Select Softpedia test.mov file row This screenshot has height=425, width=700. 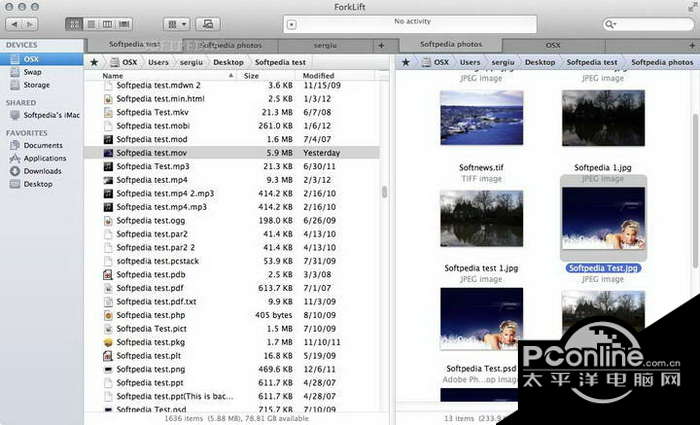point(232,153)
